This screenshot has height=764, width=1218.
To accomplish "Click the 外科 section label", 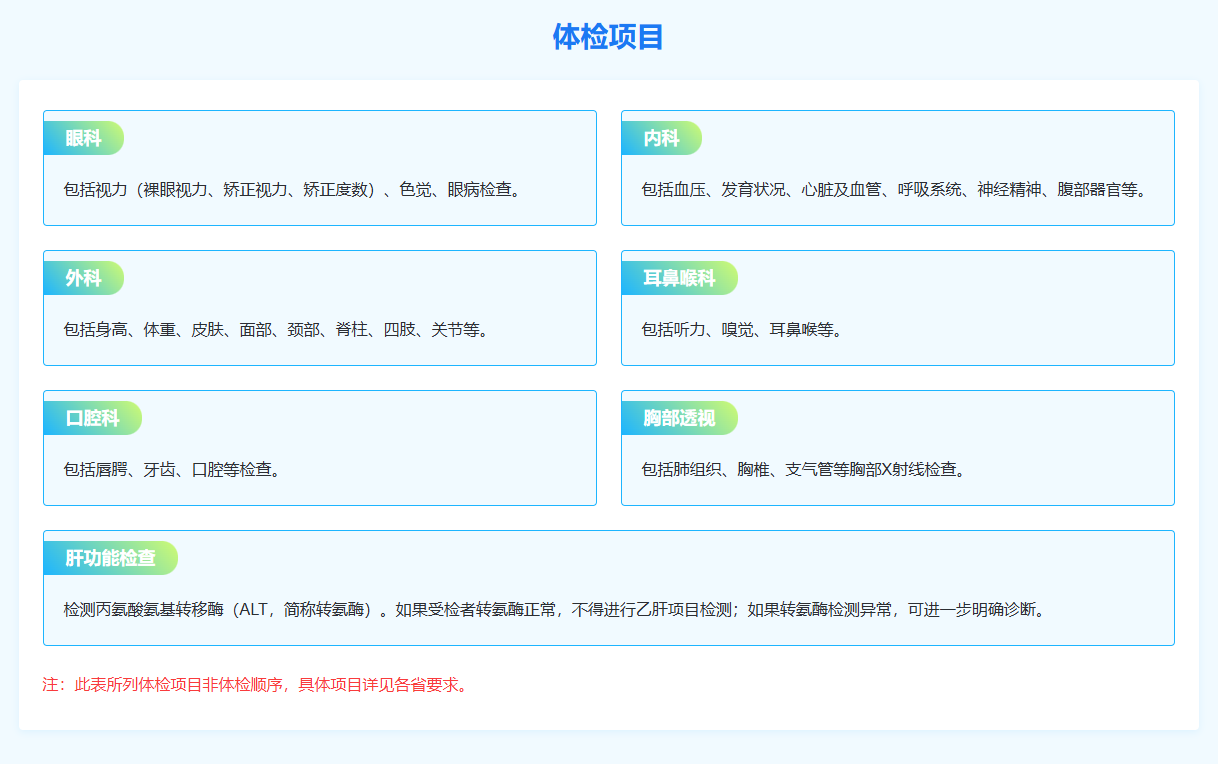I will coord(83,279).
